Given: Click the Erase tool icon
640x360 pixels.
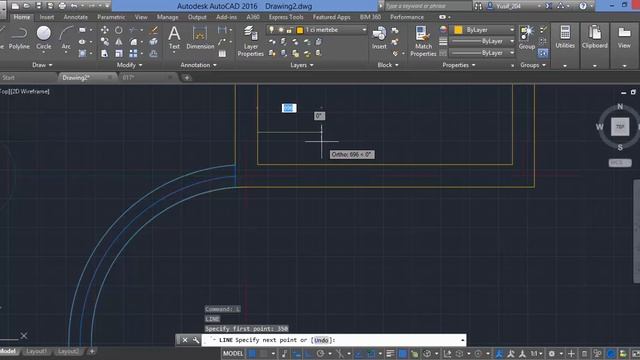Looking at the screenshot, I should tap(154, 30).
